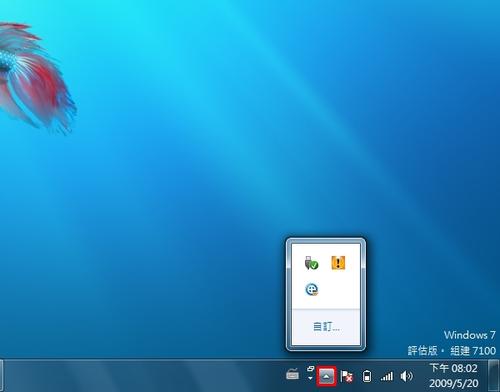500x392 pixels.
Task: Click the betta fish wallpaper image
Action: [x=35, y=77]
